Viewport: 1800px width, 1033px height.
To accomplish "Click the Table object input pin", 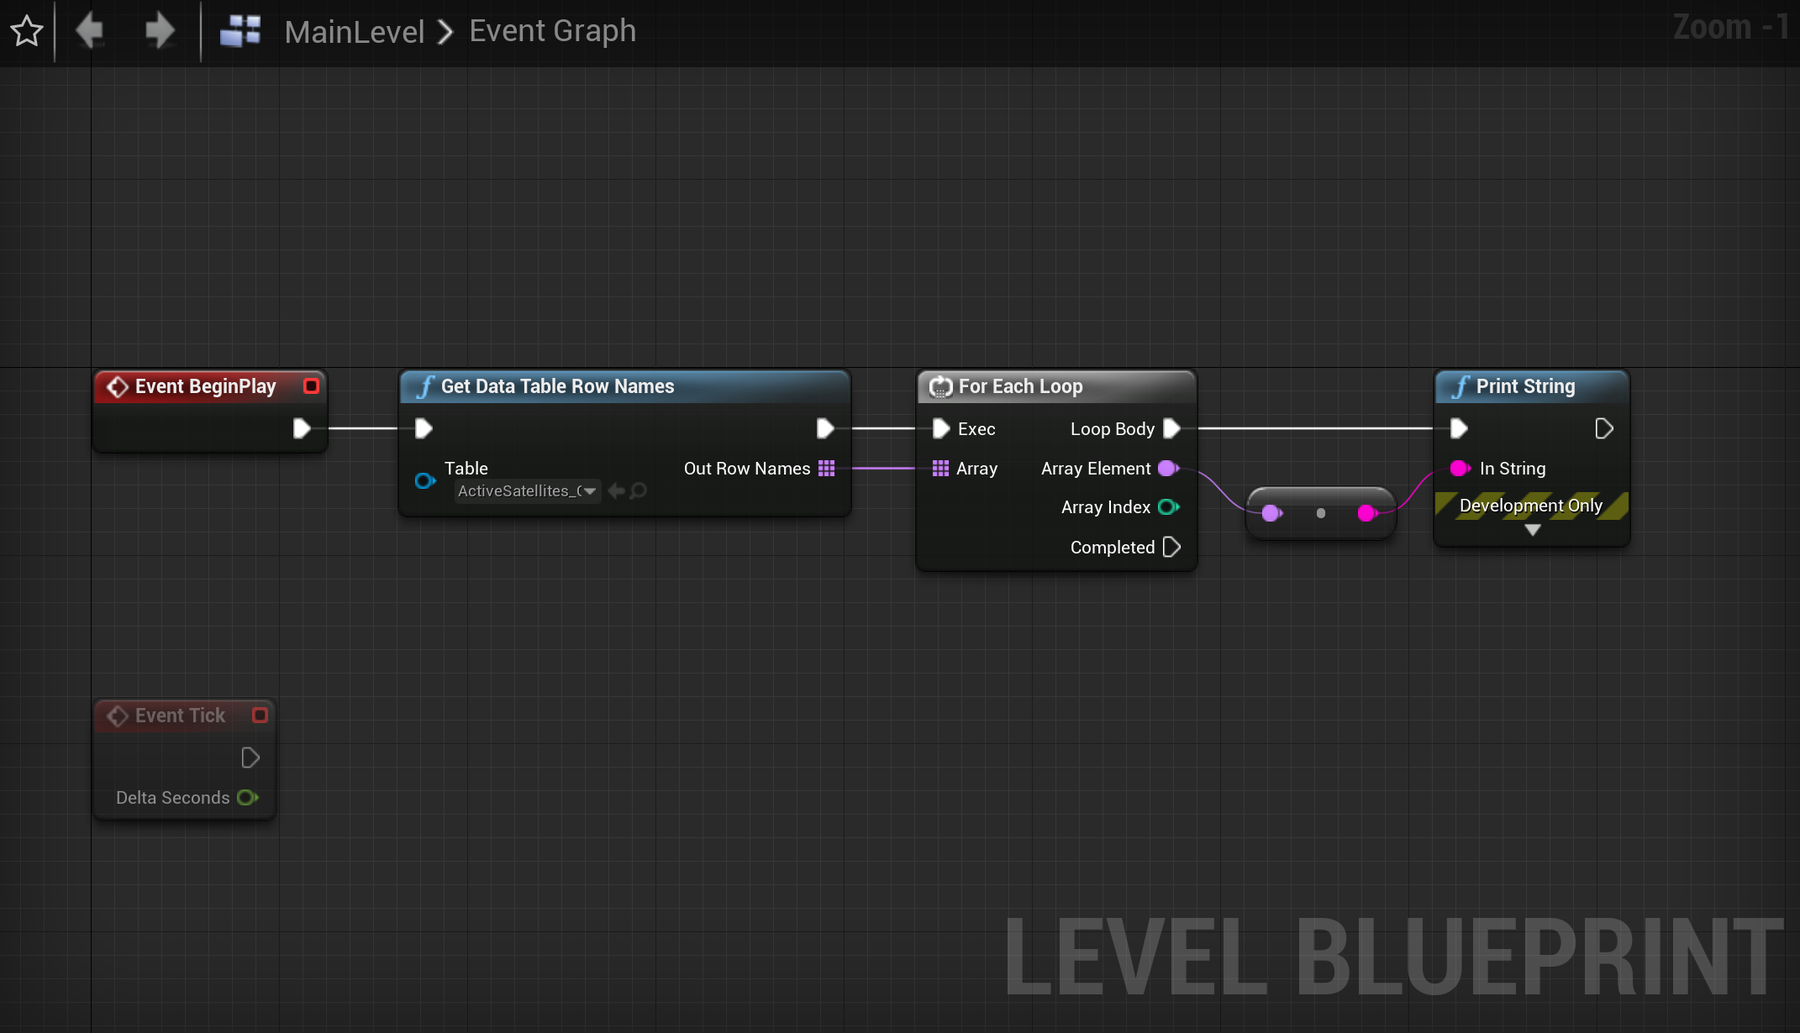I will click(425, 481).
